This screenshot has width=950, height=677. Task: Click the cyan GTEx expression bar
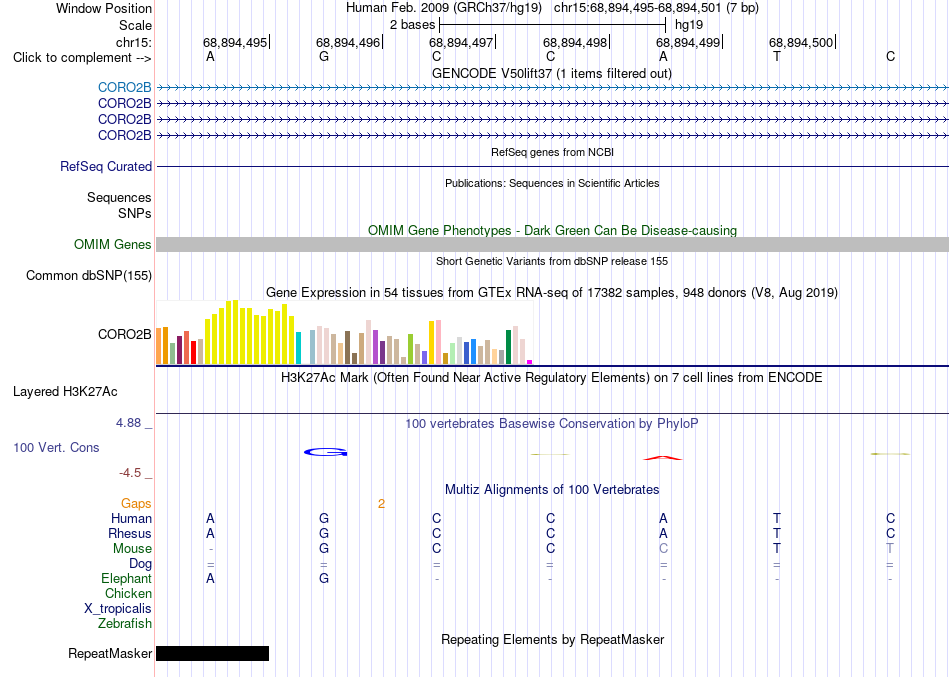(298, 348)
